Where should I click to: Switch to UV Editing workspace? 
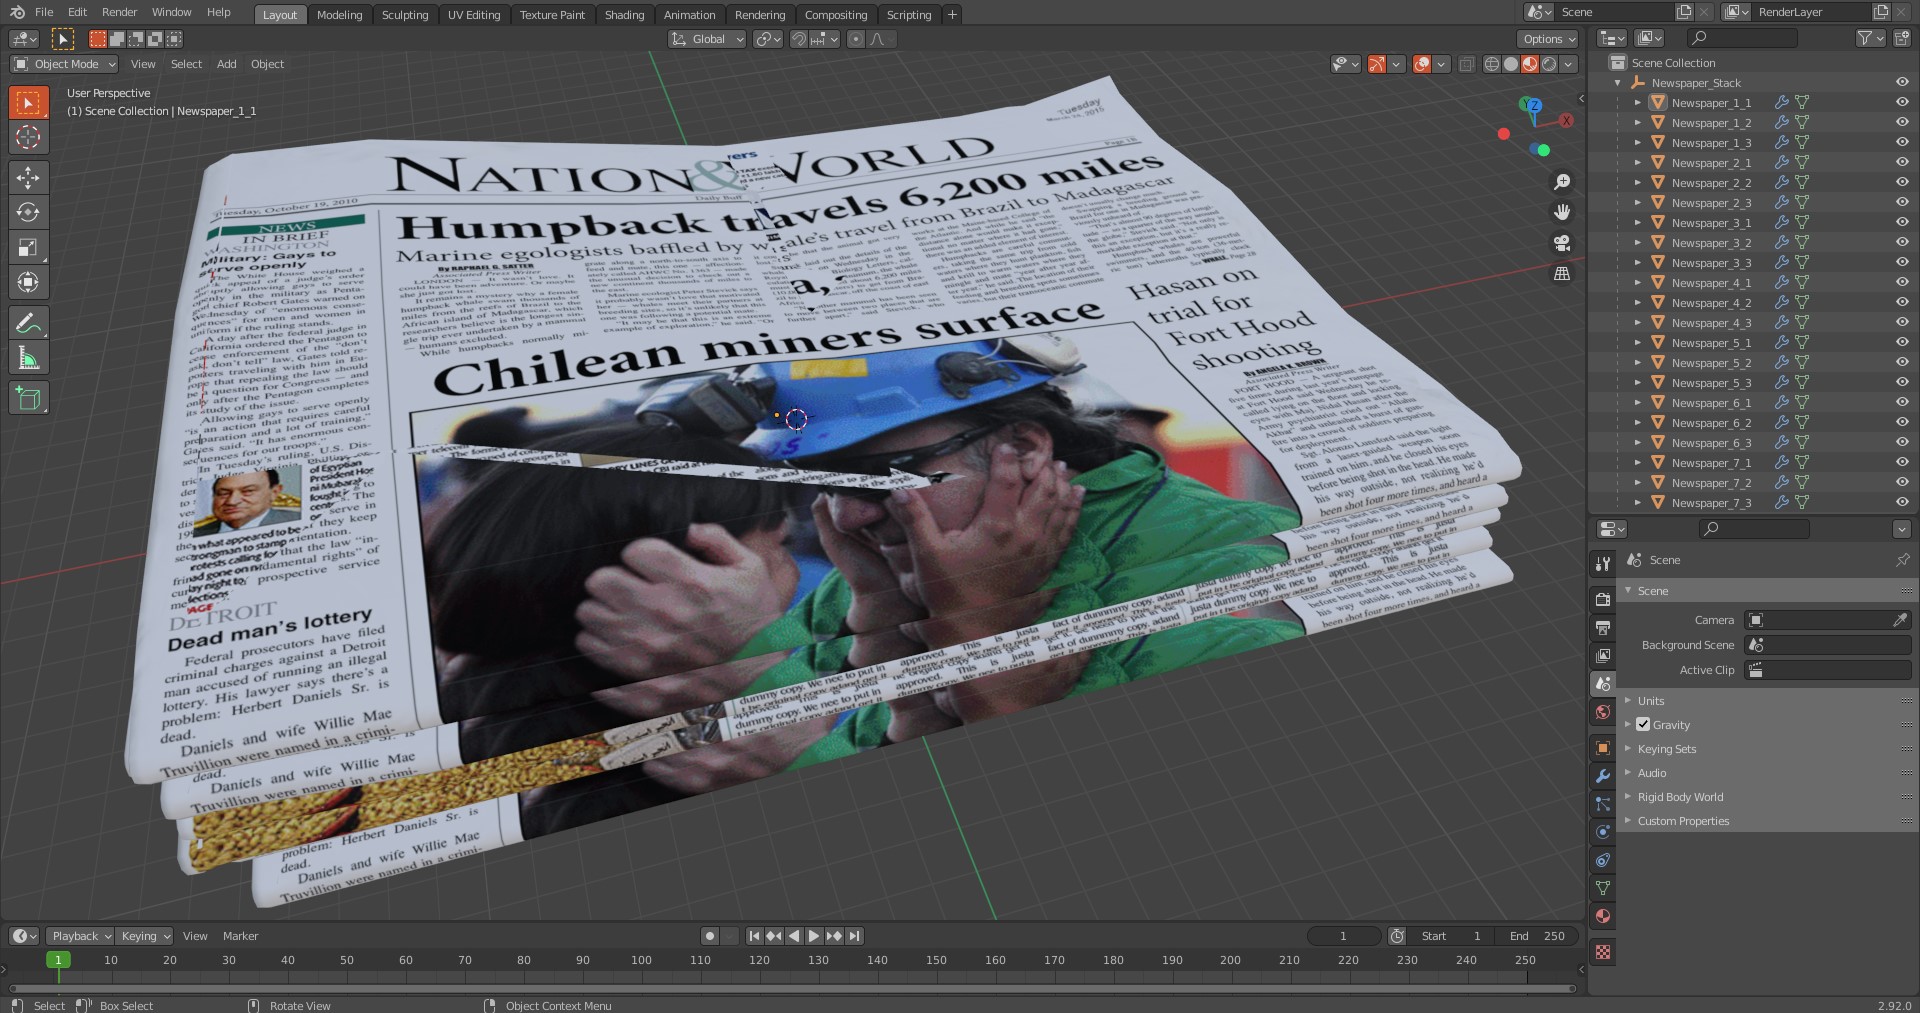tap(474, 15)
